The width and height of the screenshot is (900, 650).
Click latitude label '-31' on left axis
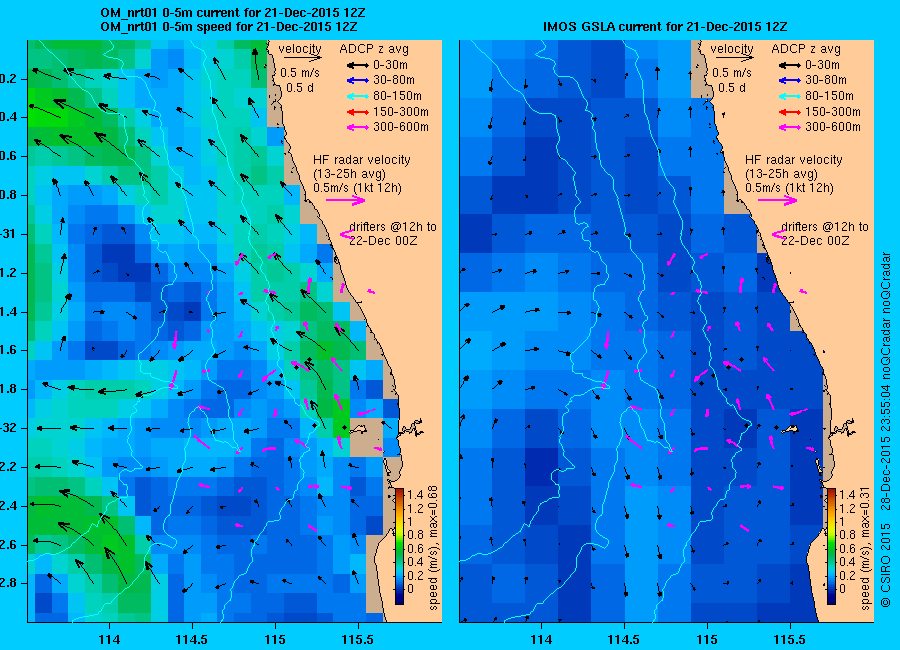click(10, 234)
